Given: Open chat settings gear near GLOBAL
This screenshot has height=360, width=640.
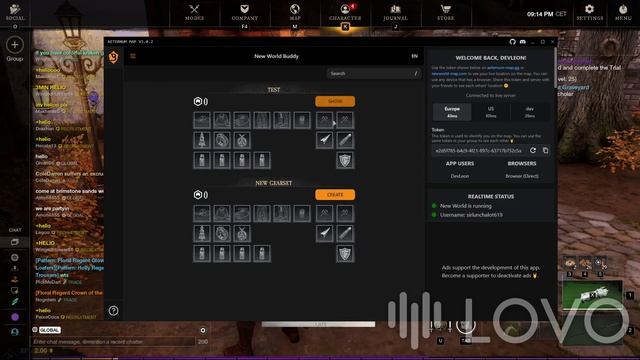Looking at the screenshot, I should click(x=203, y=330).
